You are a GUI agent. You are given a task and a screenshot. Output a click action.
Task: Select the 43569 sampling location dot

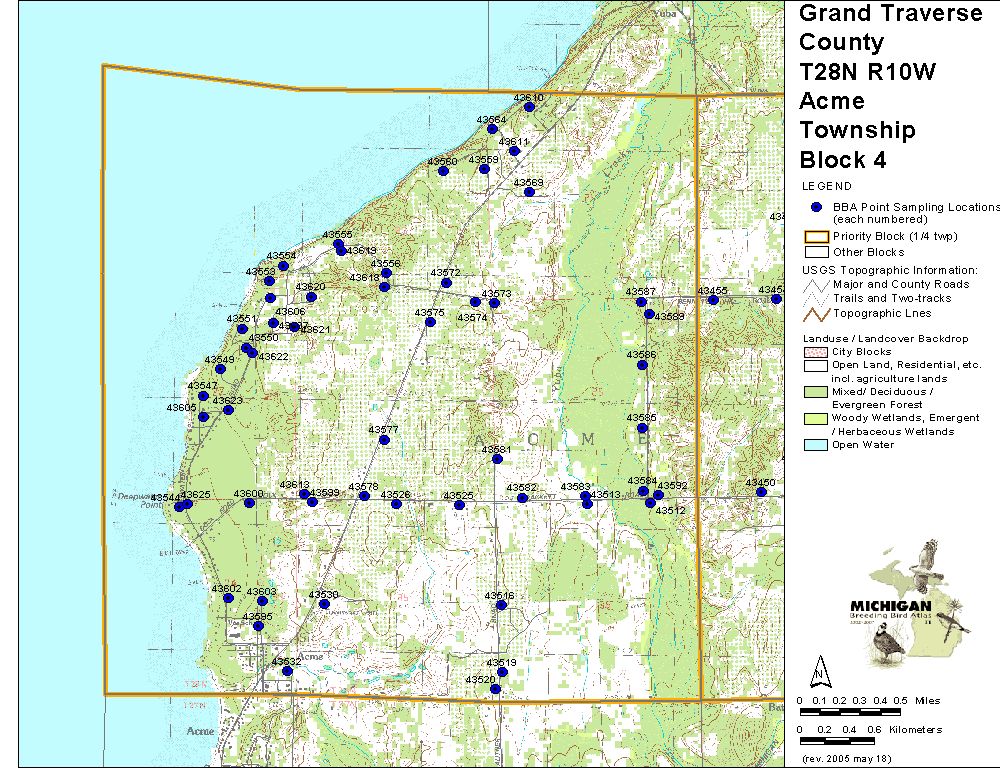click(x=529, y=192)
